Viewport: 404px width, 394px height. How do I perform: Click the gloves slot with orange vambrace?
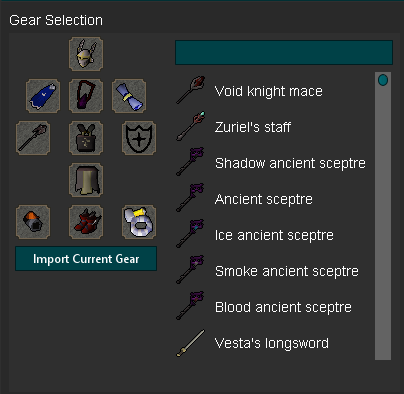pyautogui.click(x=33, y=222)
